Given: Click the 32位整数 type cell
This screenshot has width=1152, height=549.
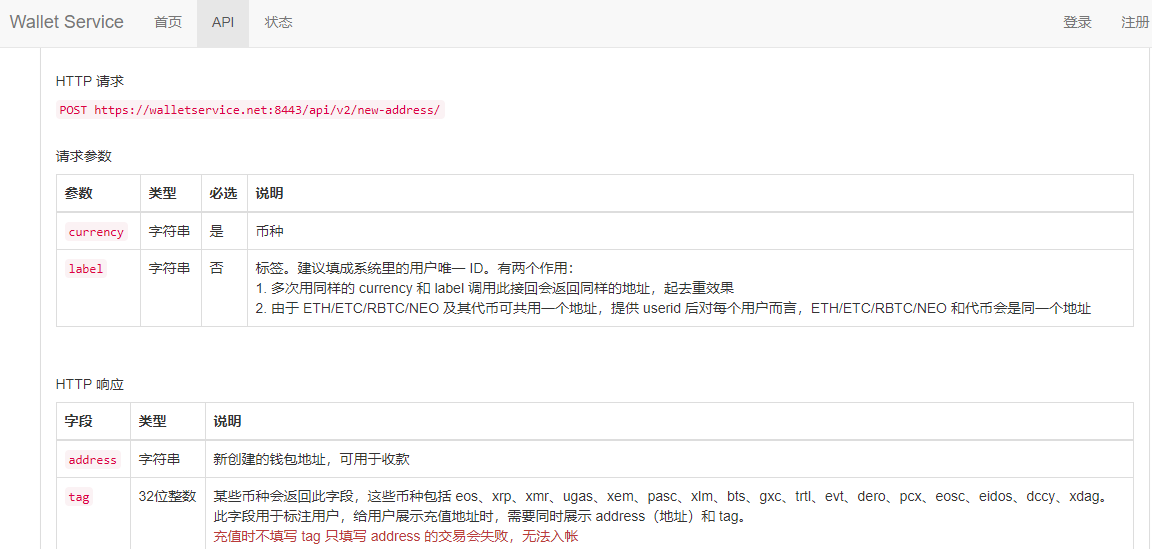Looking at the screenshot, I should point(167,496).
